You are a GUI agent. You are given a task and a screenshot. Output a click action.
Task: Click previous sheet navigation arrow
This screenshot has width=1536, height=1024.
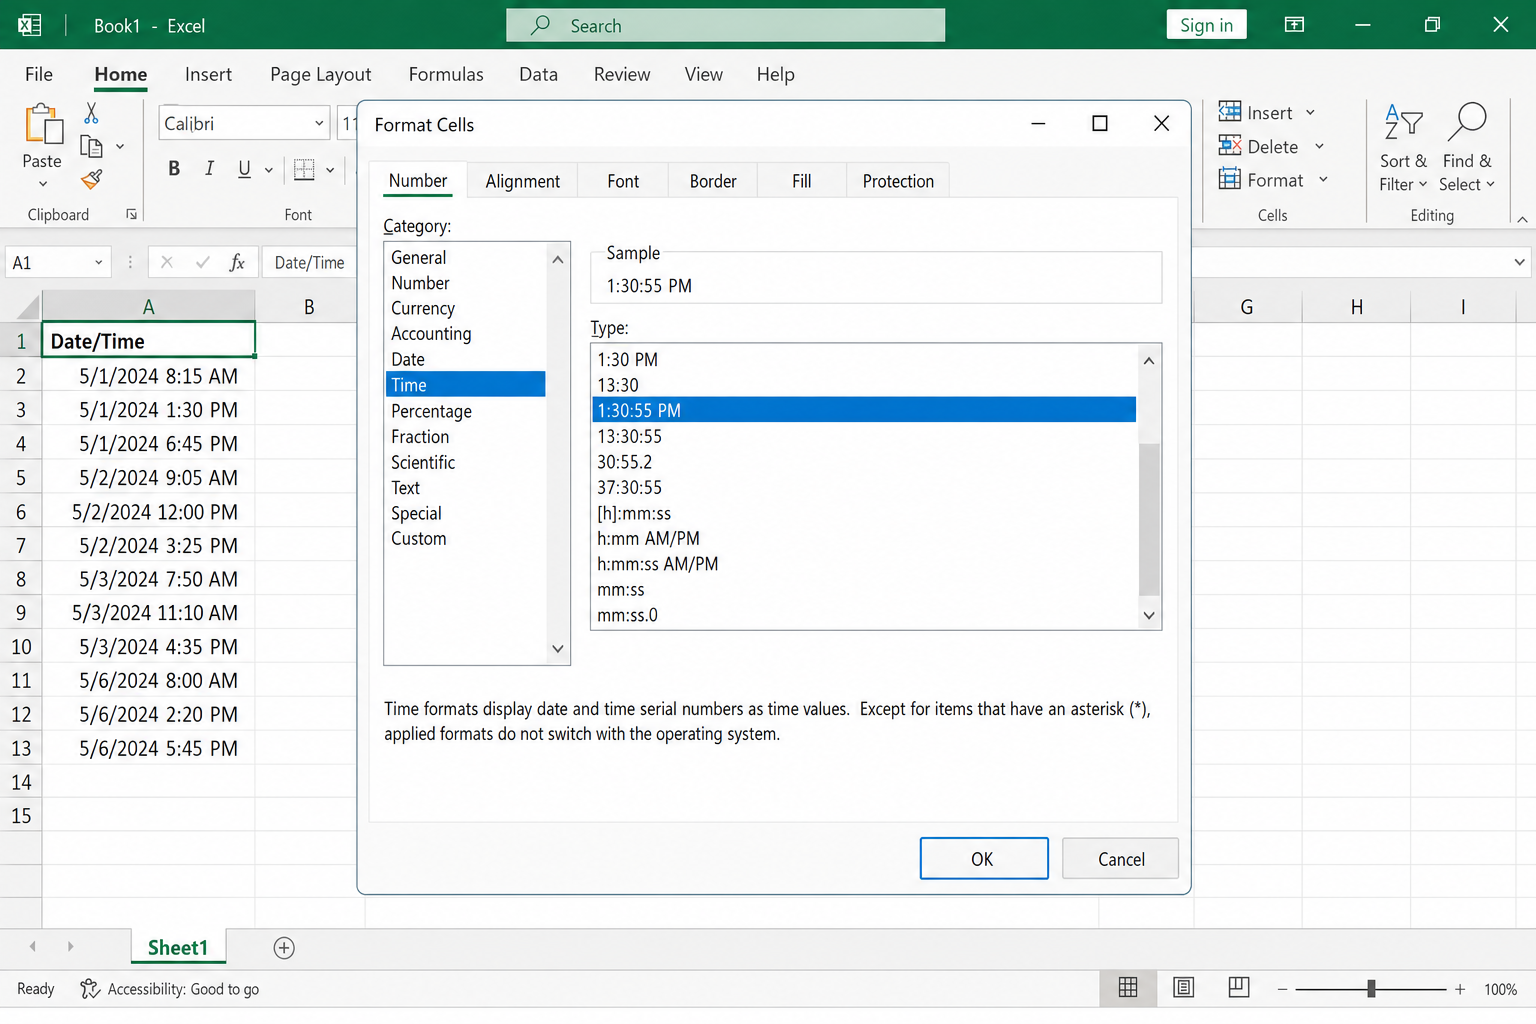tap(33, 946)
